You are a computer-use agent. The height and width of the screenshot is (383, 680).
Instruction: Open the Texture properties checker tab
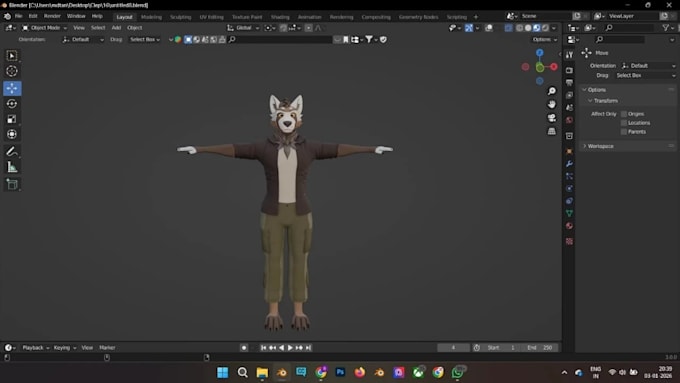[569, 241]
